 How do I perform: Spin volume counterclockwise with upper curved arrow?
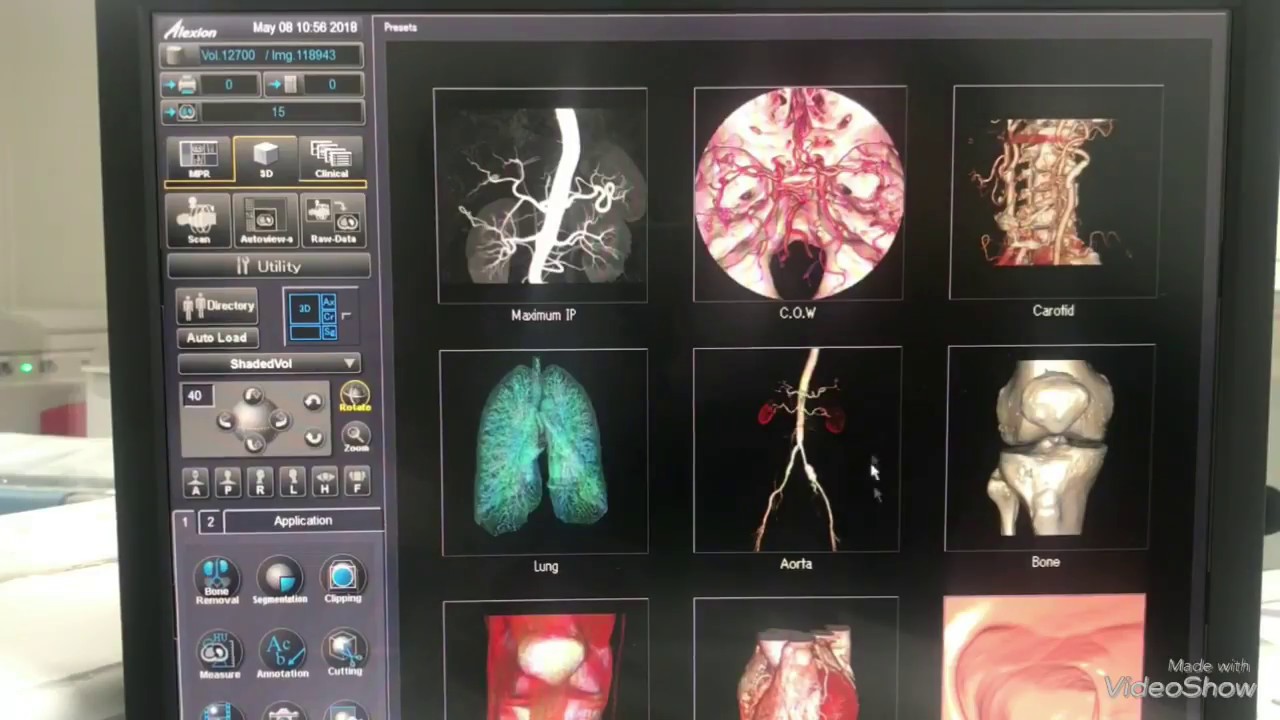[x=313, y=402]
